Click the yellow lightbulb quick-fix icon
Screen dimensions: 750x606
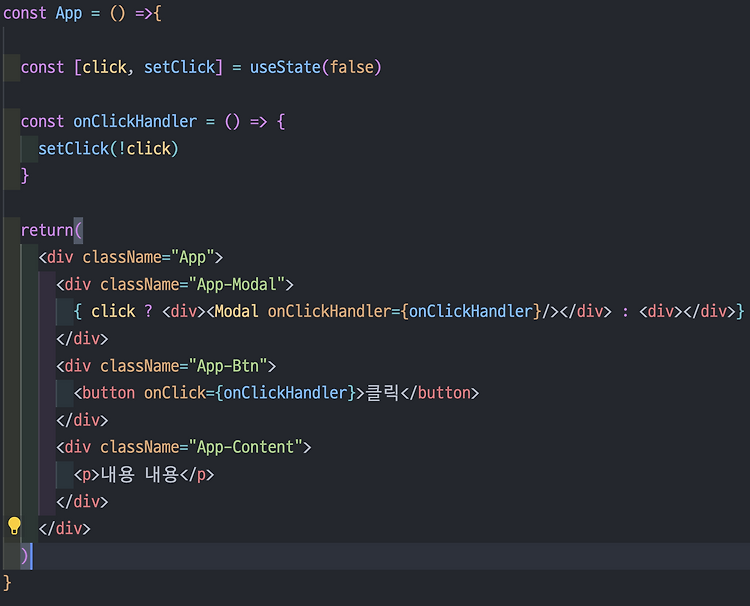[14, 526]
